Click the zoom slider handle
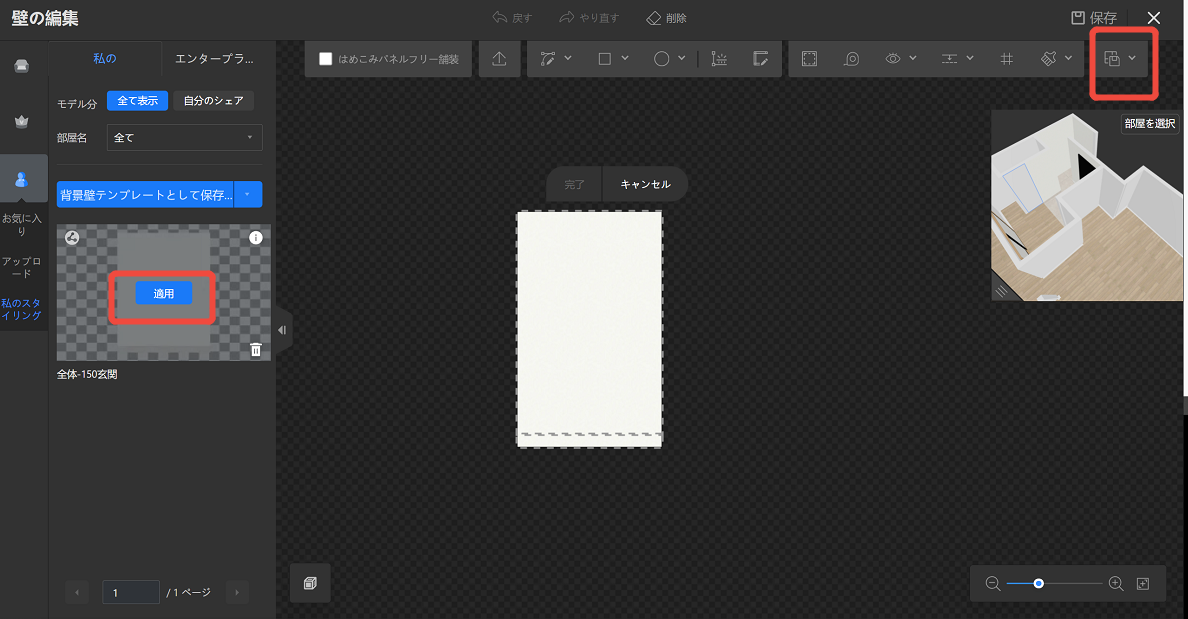Image resolution: width=1188 pixels, height=619 pixels. [x=1039, y=583]
